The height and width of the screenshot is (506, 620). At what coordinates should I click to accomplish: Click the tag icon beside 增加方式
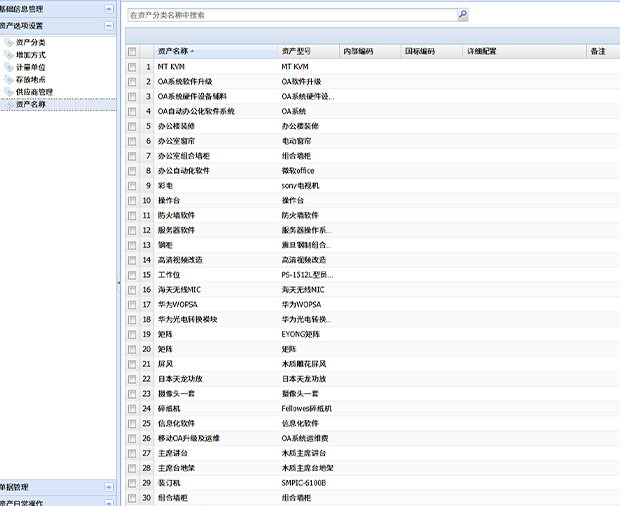point(9,55)
